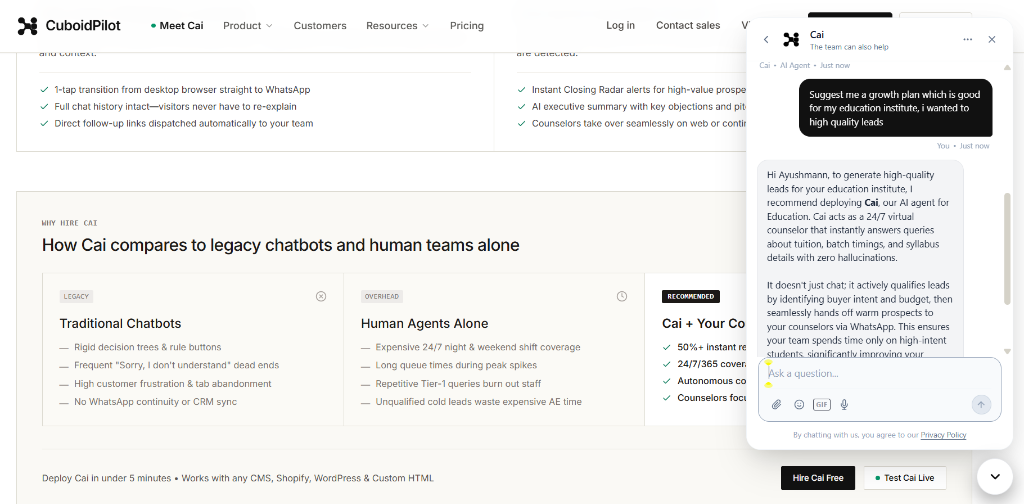Click Contact sales in the navbar
The image size is (1024, 504).
pos(688,25)
